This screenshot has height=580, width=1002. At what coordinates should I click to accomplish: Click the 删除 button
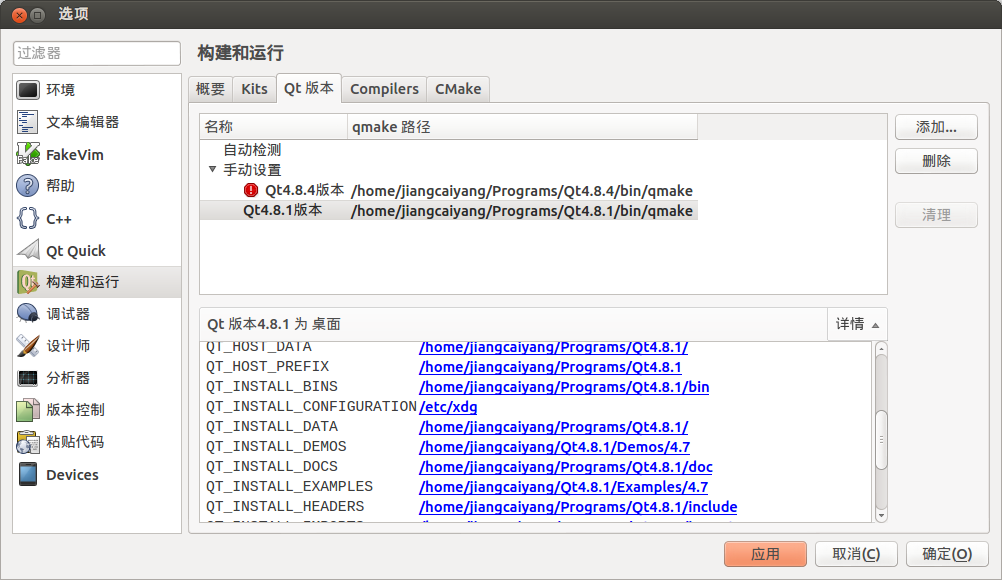pyautogui.click(x=936, y=161)
